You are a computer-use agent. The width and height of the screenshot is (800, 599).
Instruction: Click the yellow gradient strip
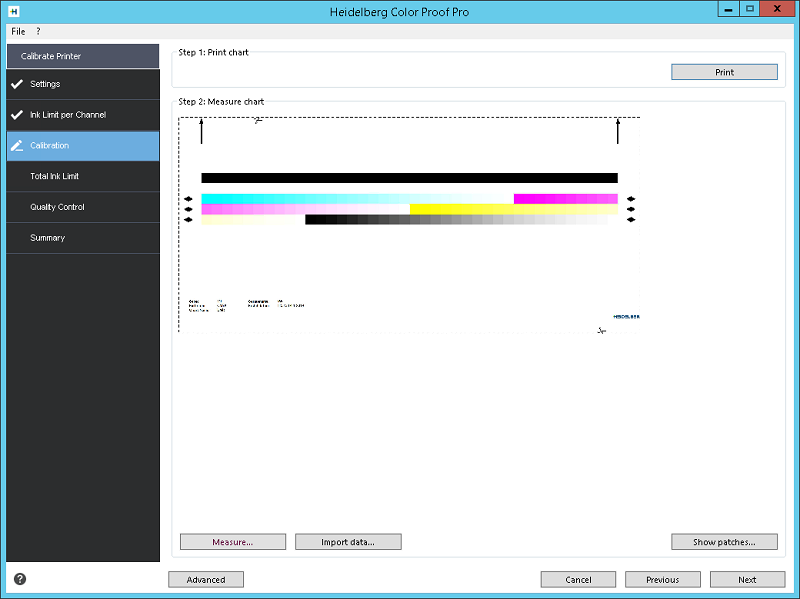click(514, 209)
